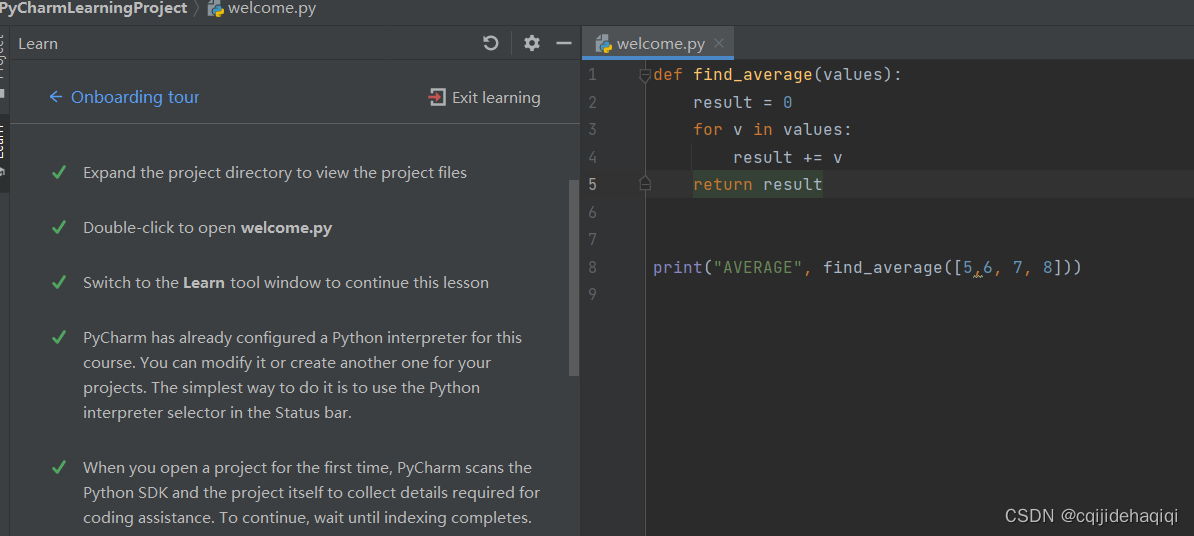Click 'def find_average(values):' line
This screenshot has height=536, width=1194.
[777, 75]
